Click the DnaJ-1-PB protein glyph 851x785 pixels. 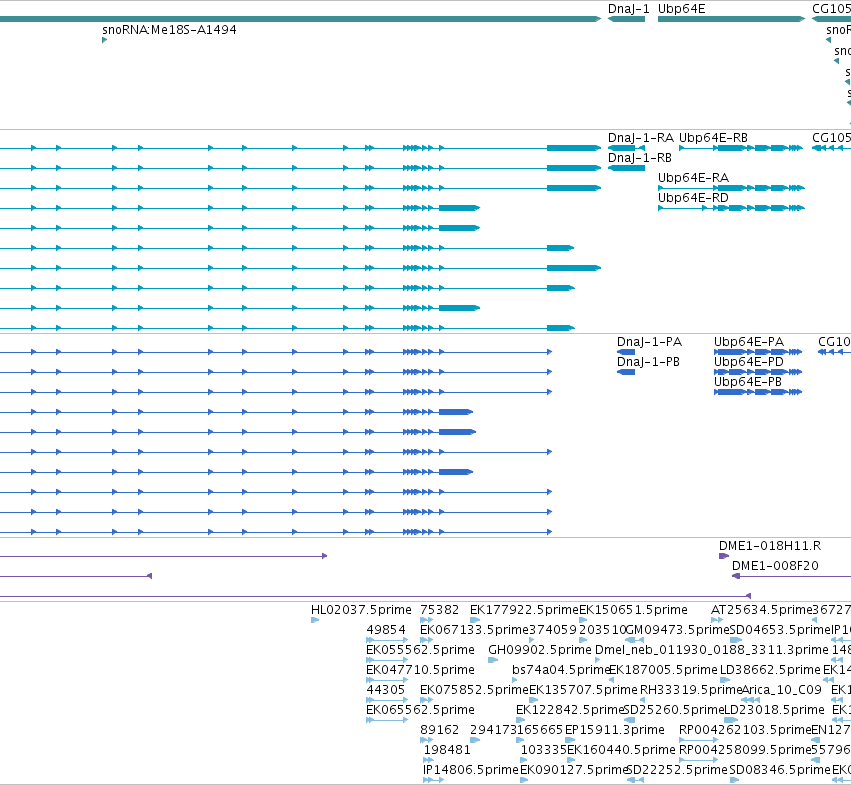[626, 372]
